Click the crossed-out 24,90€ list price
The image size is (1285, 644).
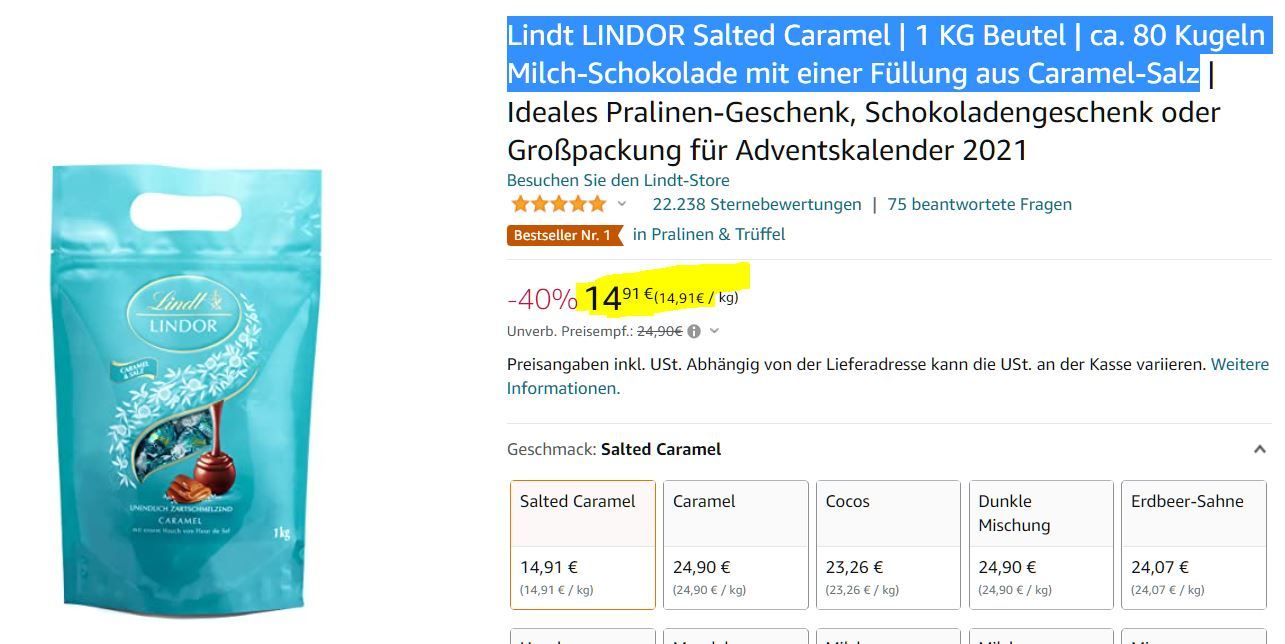click(x=660, y=331)
